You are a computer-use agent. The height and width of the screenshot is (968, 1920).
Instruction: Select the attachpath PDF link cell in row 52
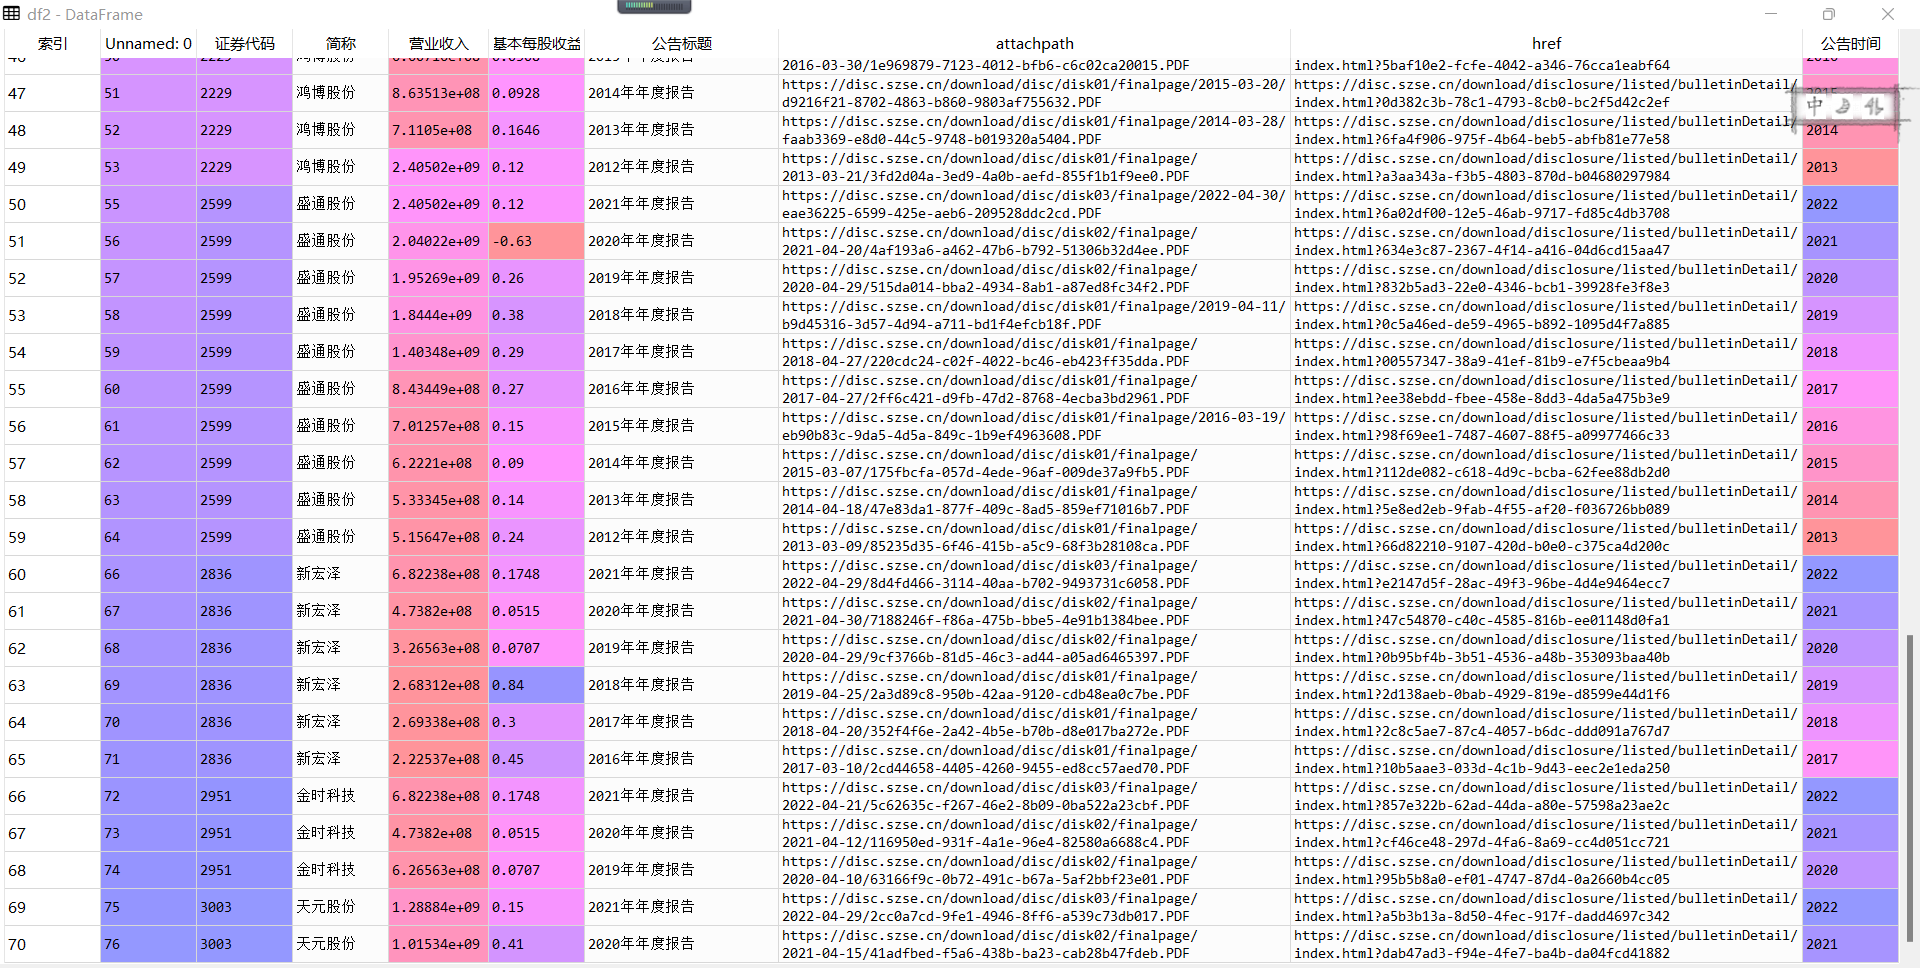[1034, 278]
